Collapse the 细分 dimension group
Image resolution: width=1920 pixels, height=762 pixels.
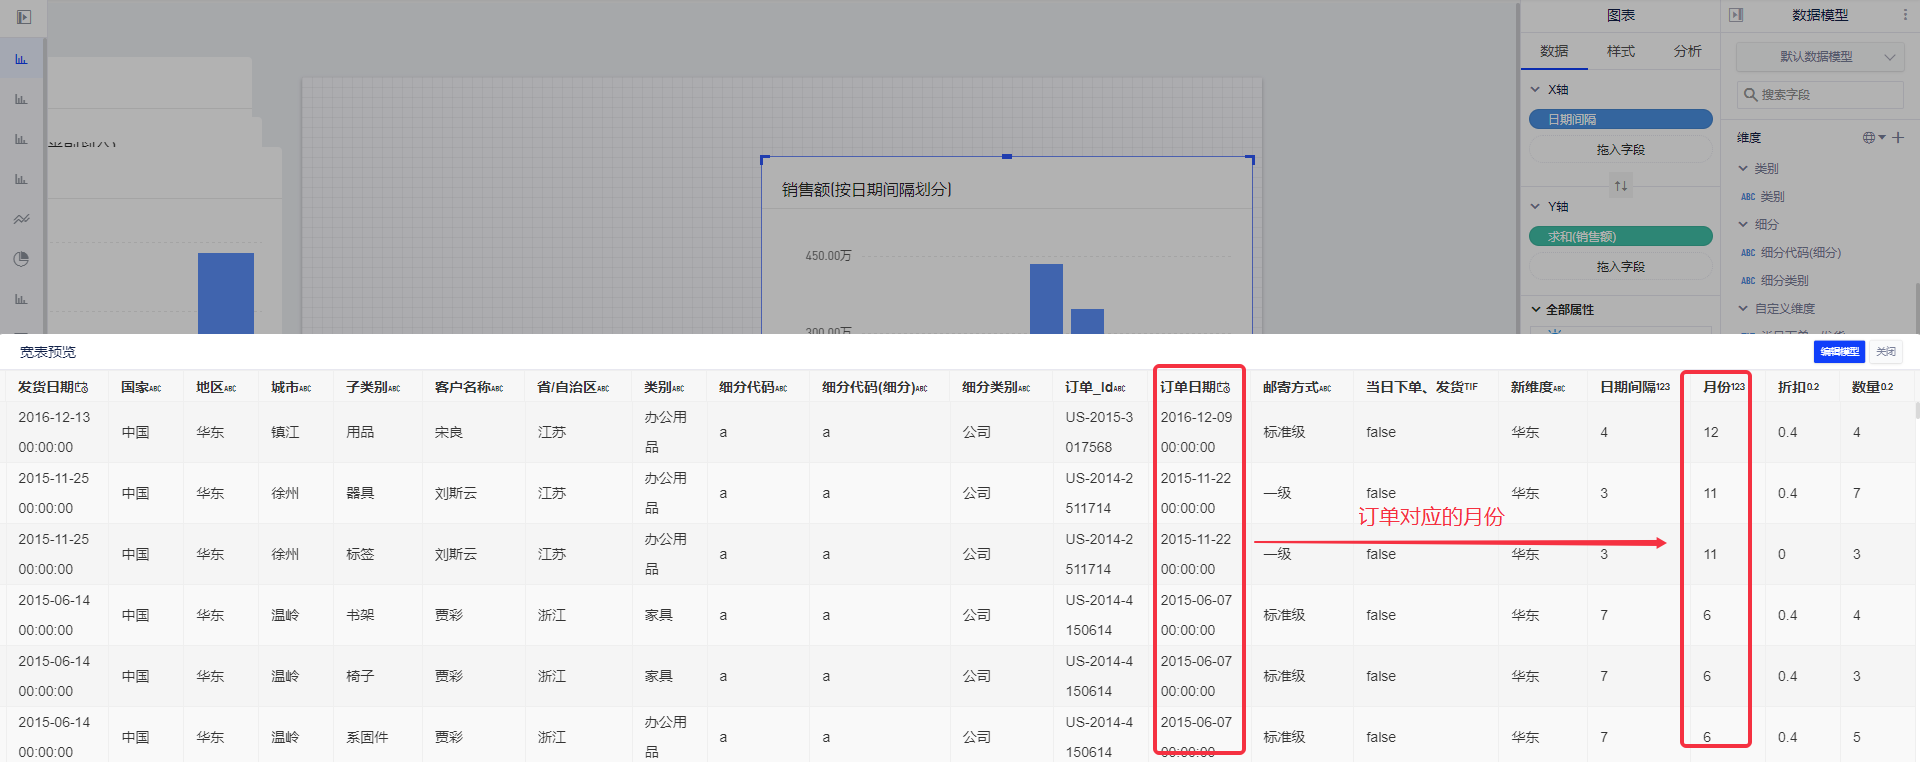[1743, 225]
